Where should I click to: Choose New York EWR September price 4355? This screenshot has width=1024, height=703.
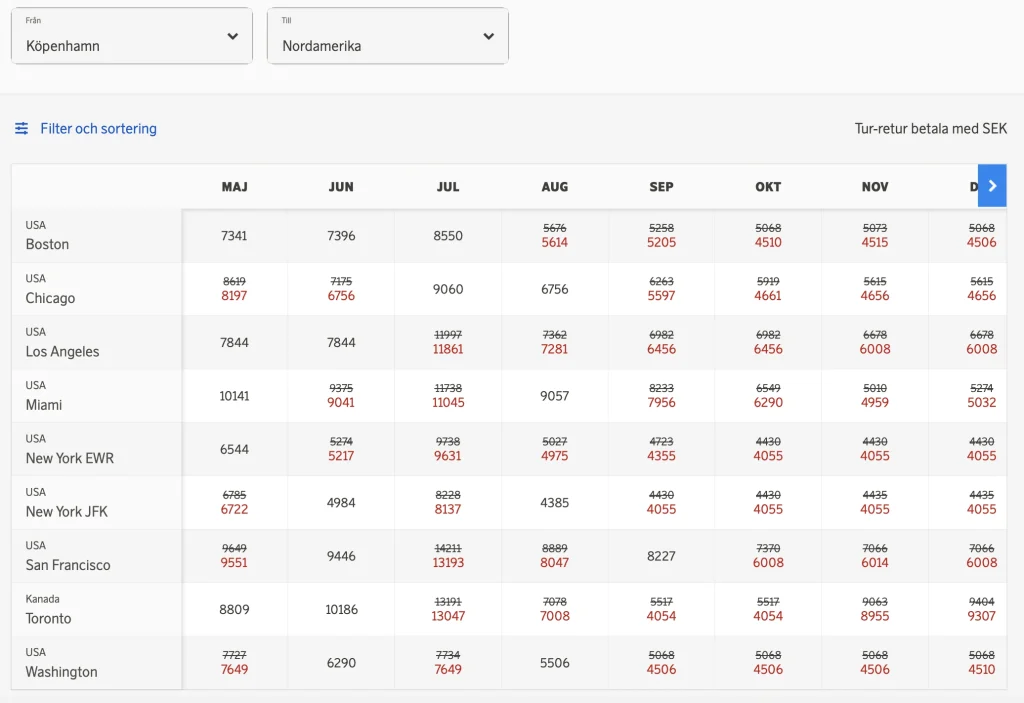[662, 456]
